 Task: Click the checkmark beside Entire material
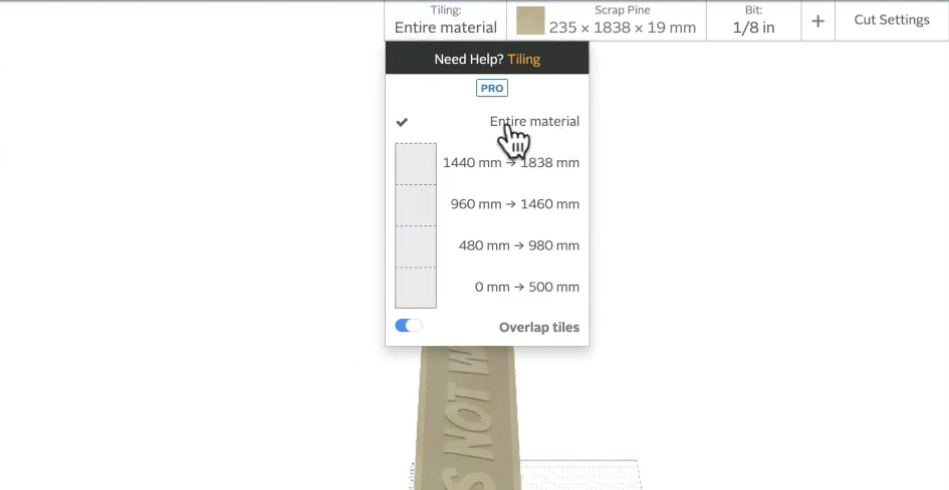click(x=402, y=122)
